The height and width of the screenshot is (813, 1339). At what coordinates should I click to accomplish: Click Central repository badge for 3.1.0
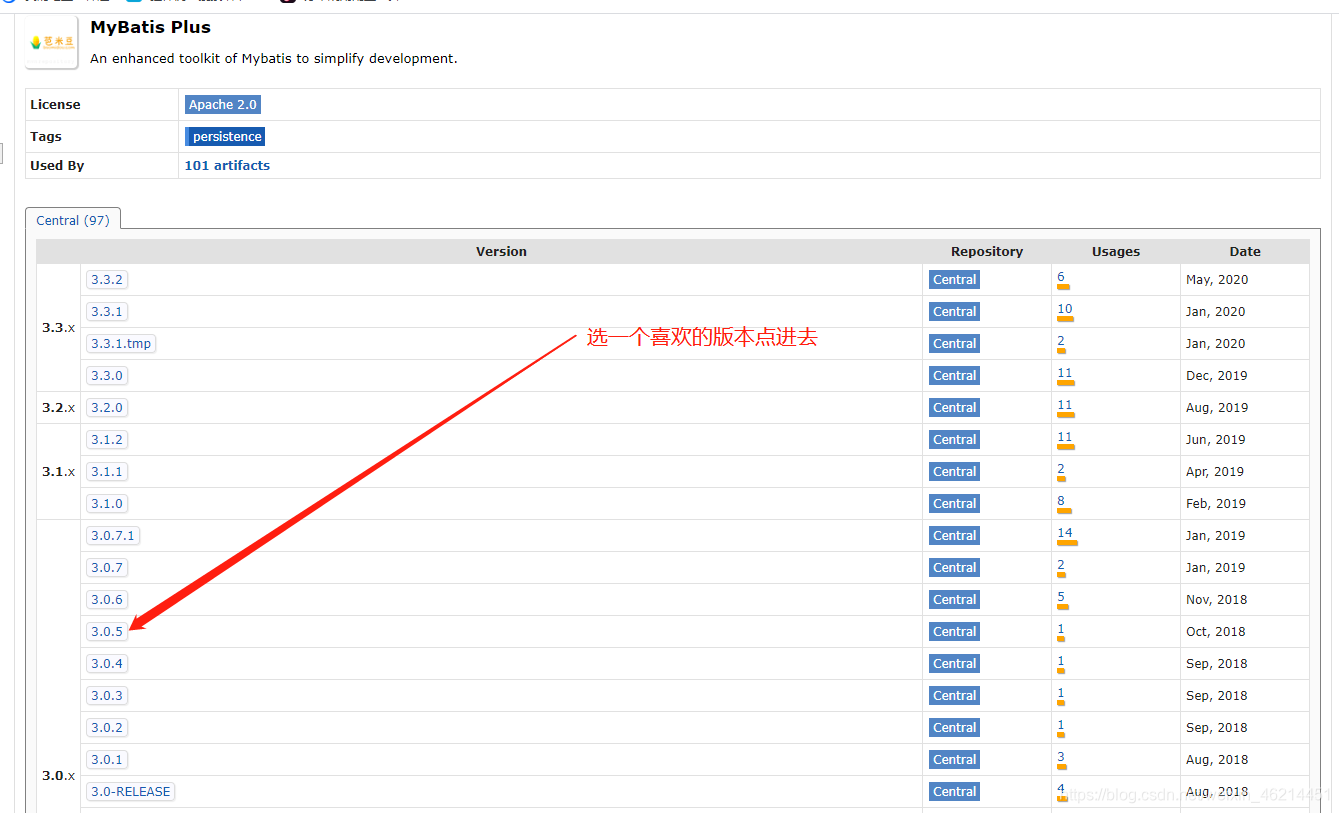coord(954,504)
